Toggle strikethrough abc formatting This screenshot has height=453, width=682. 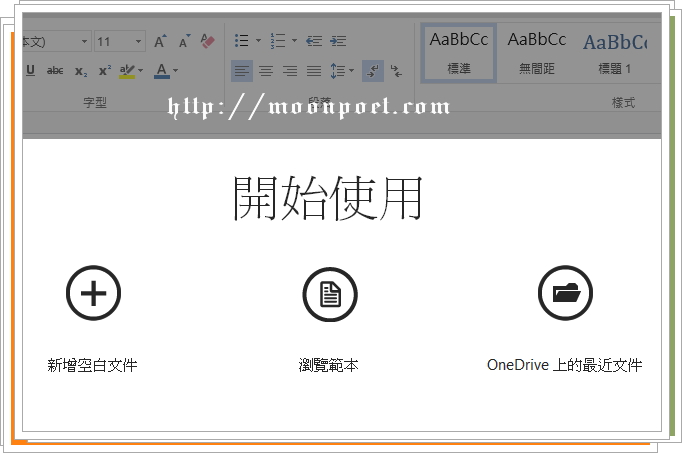(x=55, y=70)
